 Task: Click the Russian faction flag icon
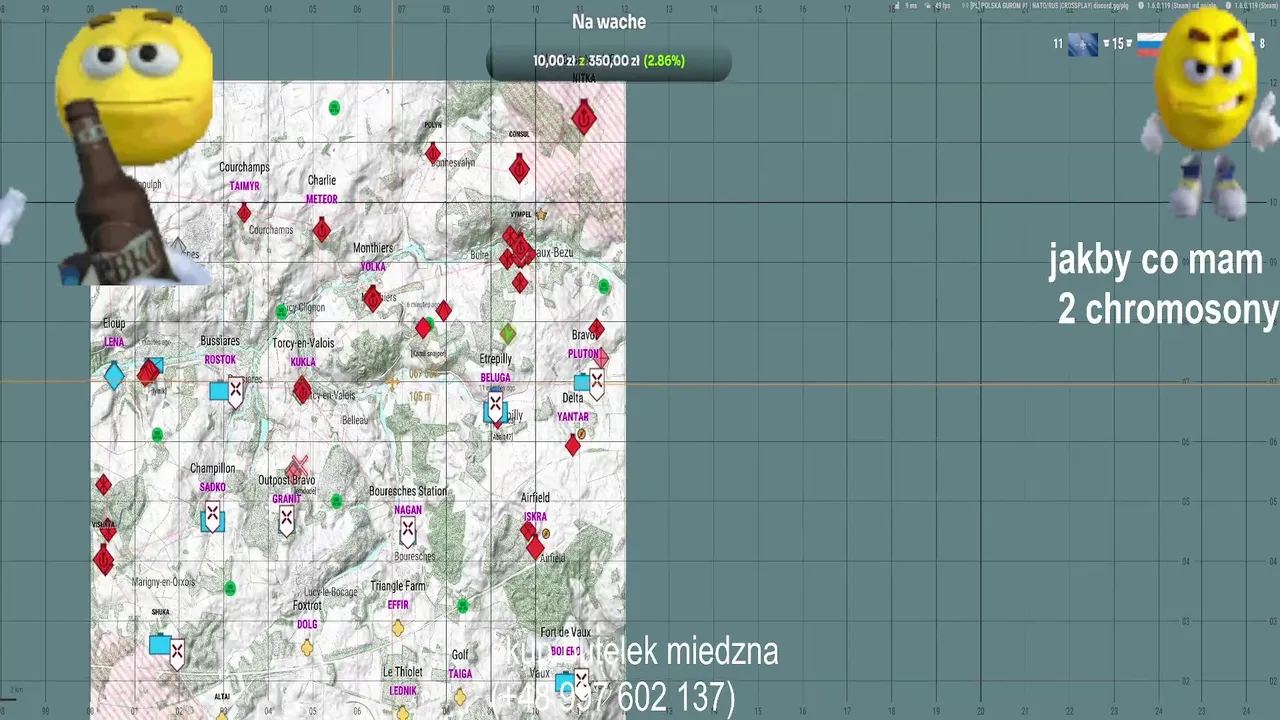pos(1146,44)
